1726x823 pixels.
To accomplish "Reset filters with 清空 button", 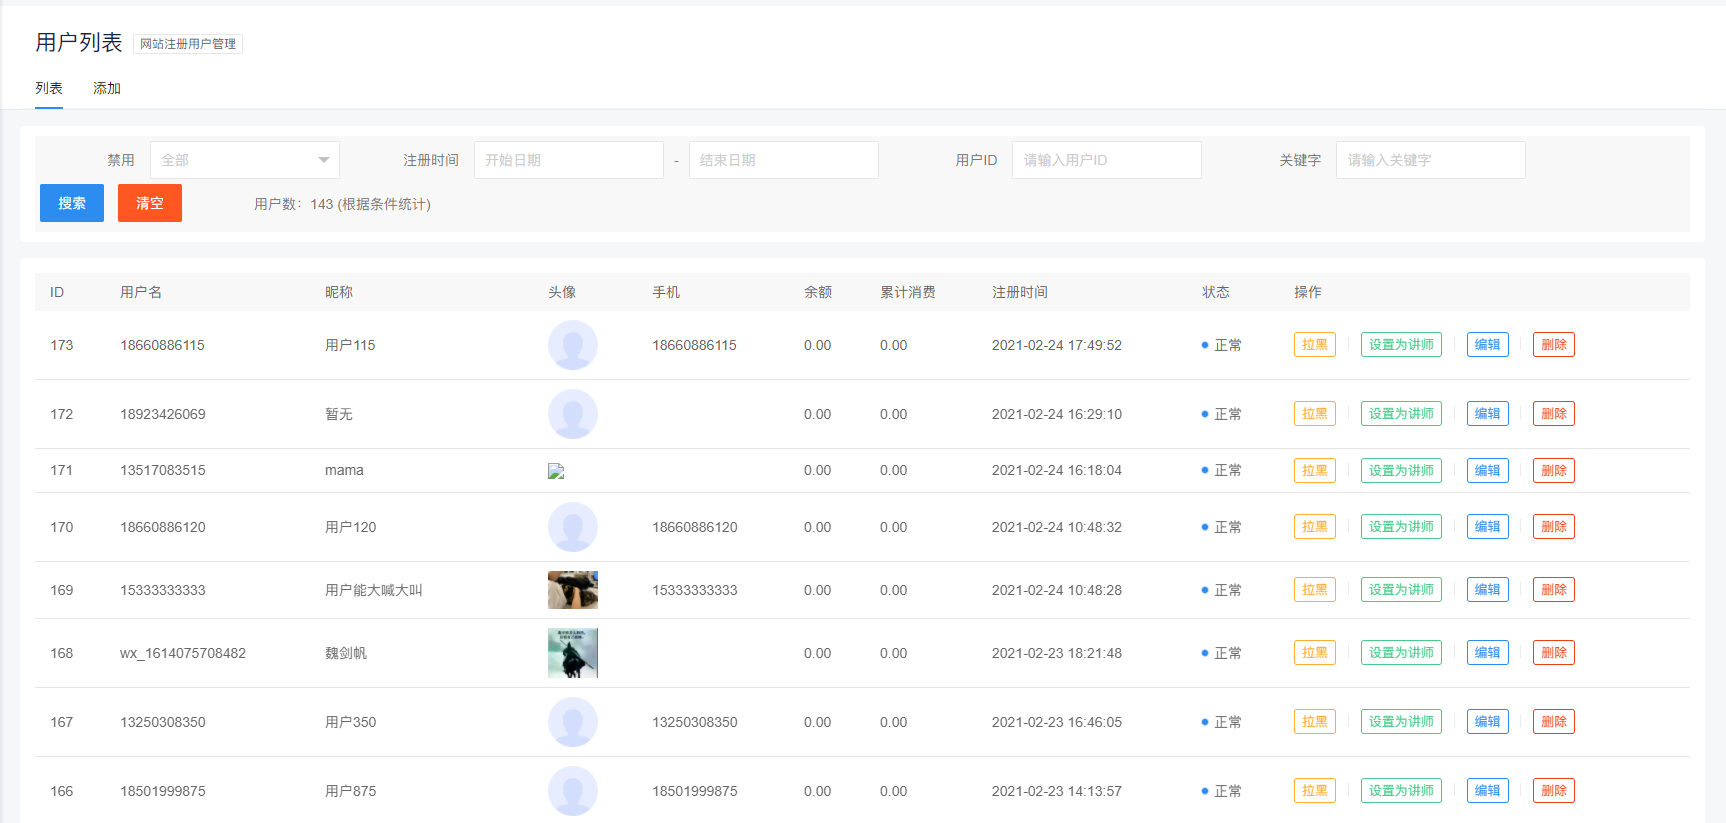I will coord(150,203).
